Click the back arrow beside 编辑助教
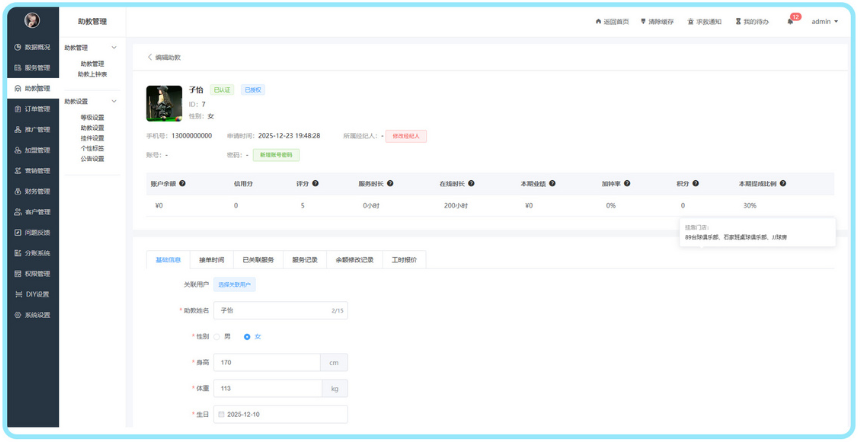860x442 pixels. pyautogui.click(x=150, y=57)
